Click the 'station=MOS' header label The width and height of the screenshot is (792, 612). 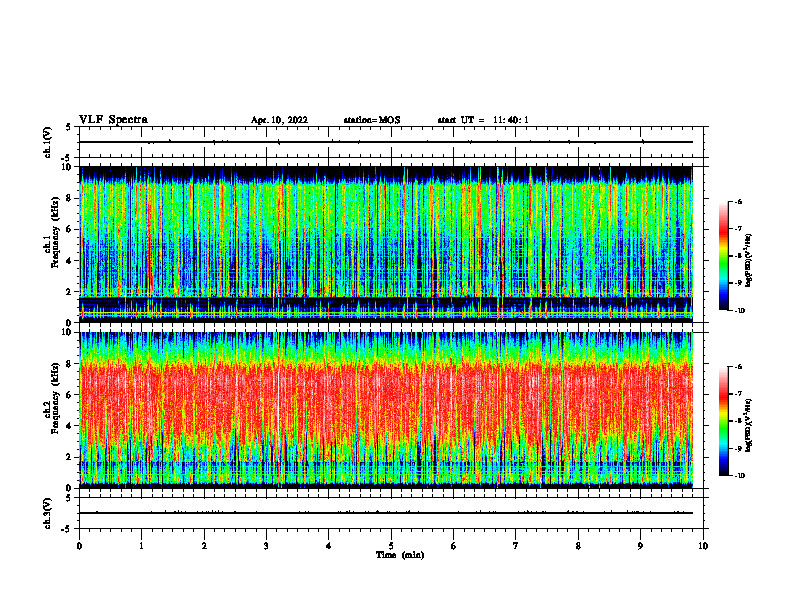click(x=372, y=120)
